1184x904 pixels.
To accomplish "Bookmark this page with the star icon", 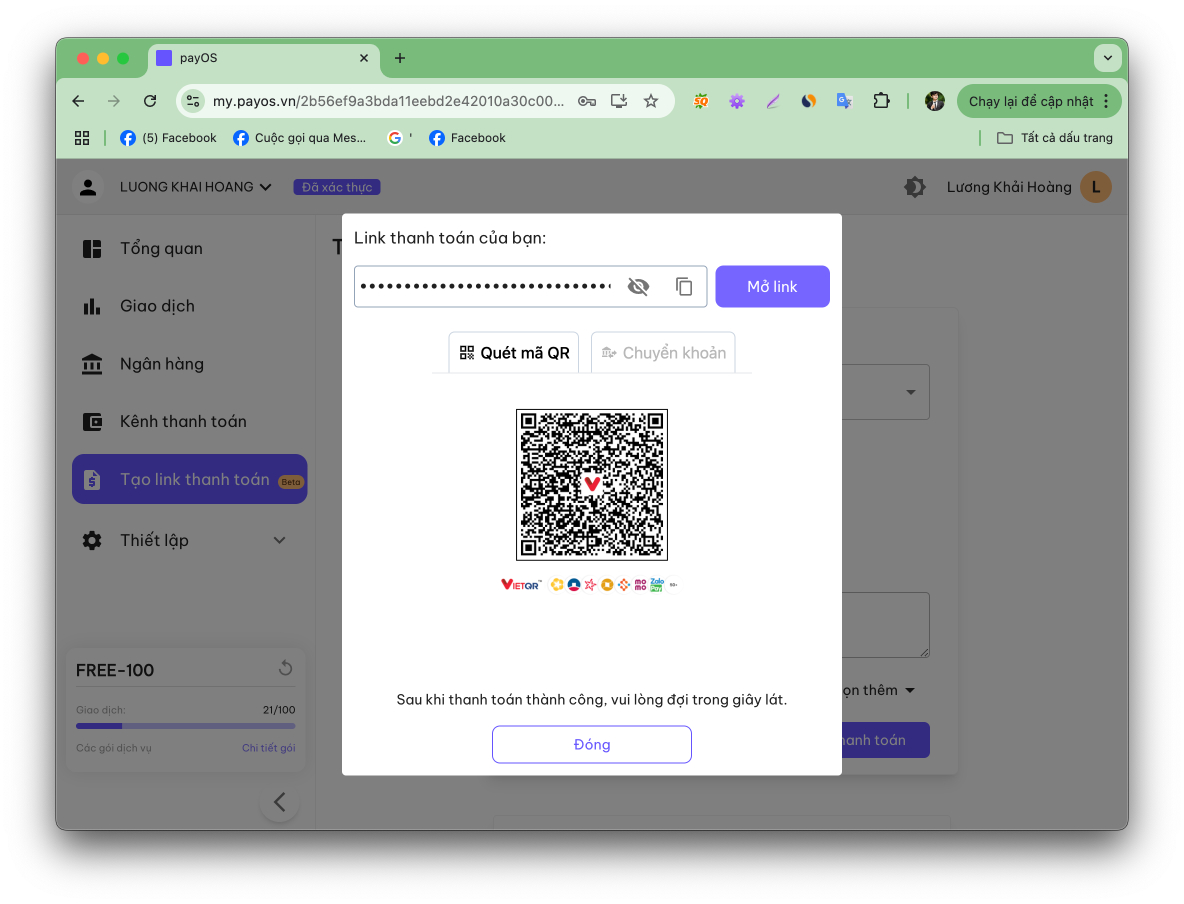I will (651, 101).
